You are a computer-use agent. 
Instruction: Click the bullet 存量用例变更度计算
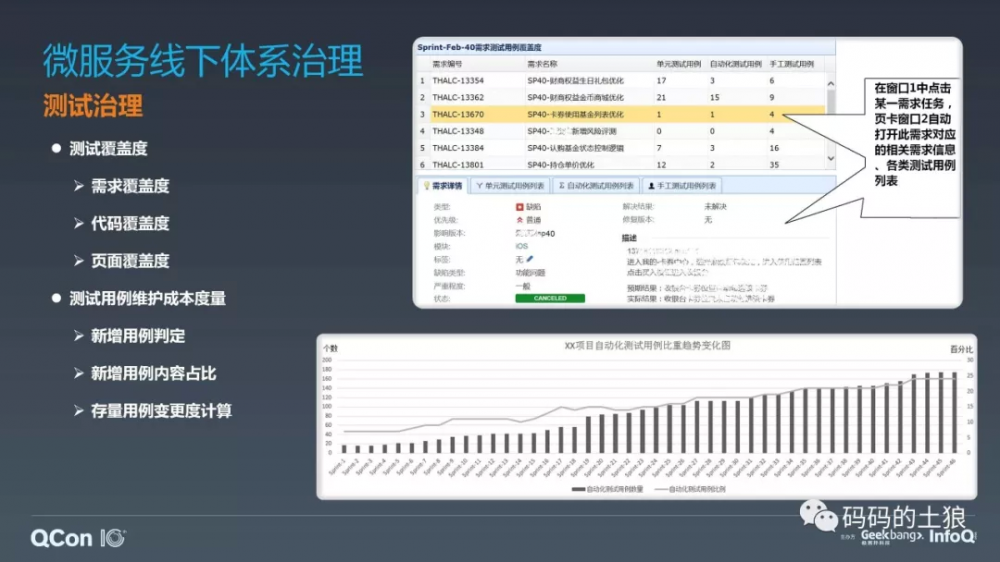(161, 411)
